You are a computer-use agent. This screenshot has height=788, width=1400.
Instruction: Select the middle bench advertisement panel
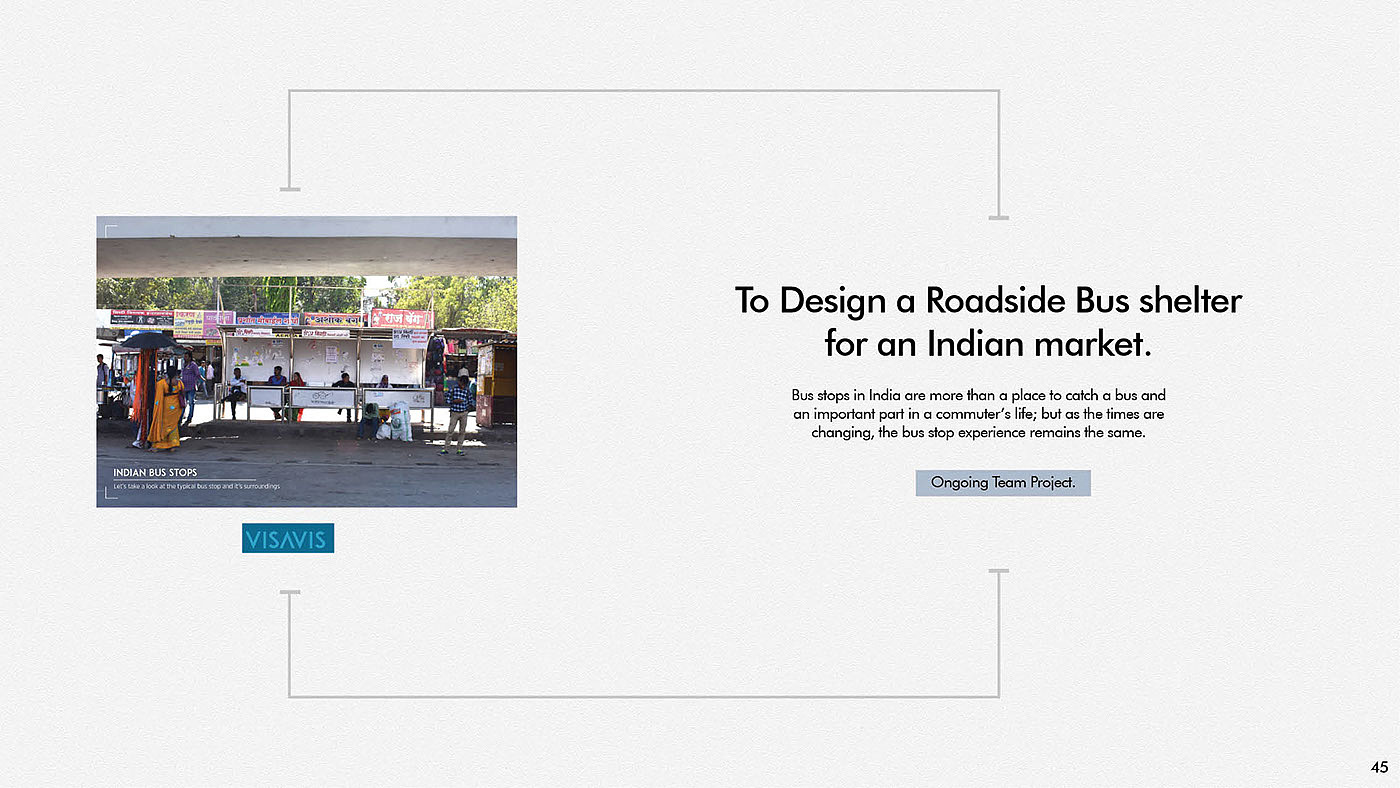coord(323,398)
